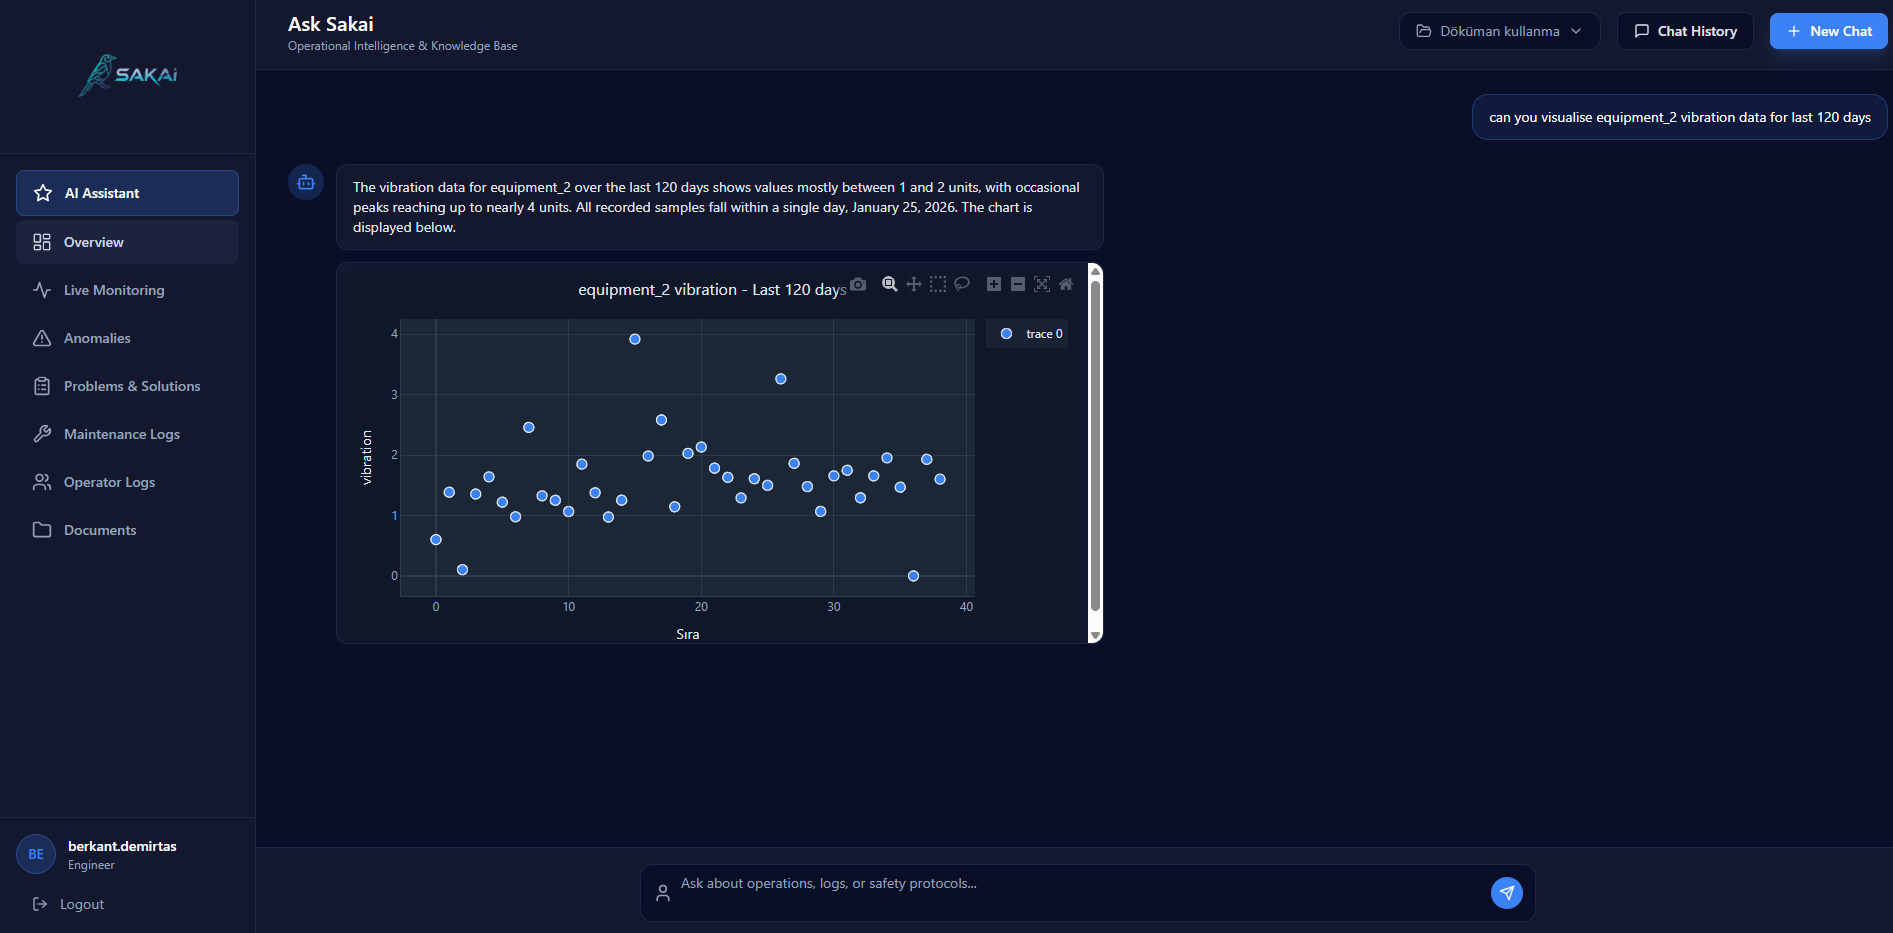Go to the Anomalies section
1893x933 pixels.
tap(97, 338)
